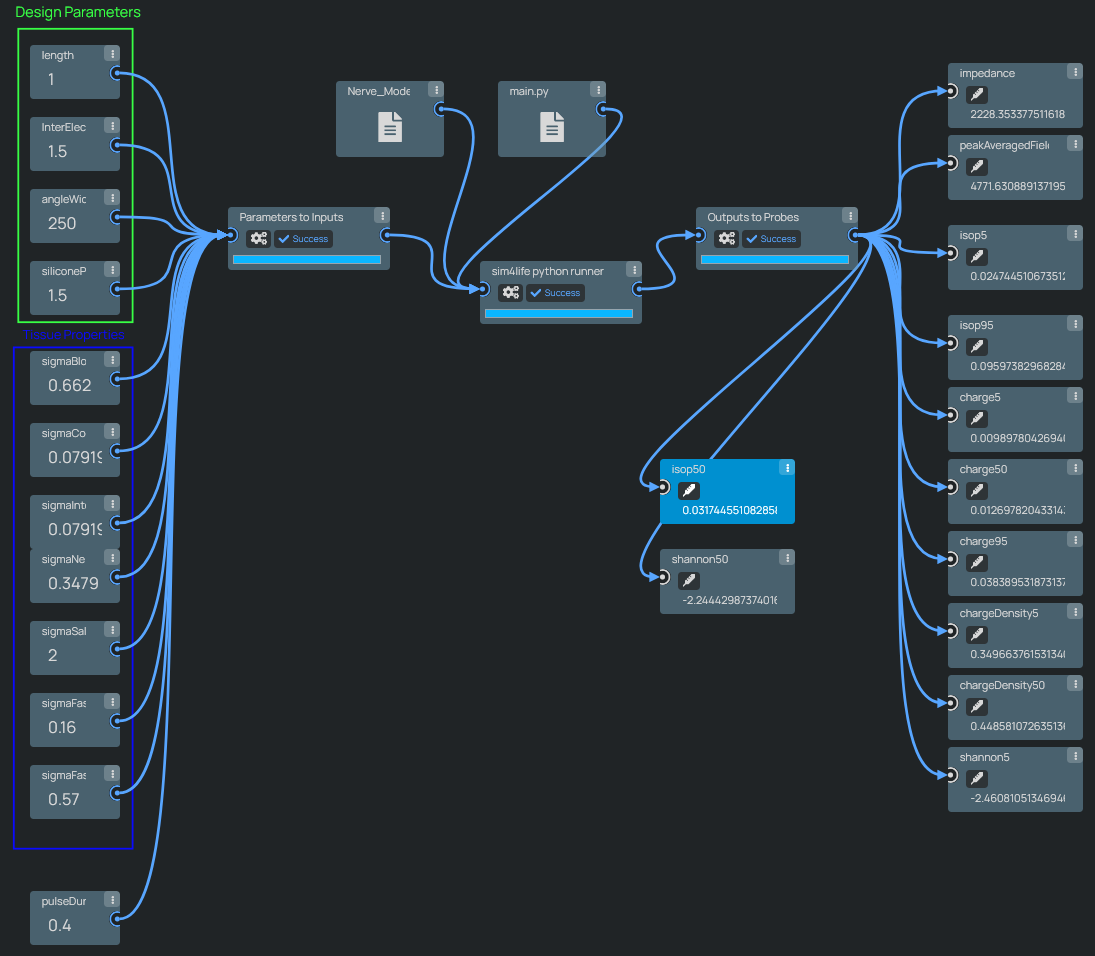The image size is (1095, 956).
Task: Open the options menu on the impedance node
Action: click(1075, 71)
